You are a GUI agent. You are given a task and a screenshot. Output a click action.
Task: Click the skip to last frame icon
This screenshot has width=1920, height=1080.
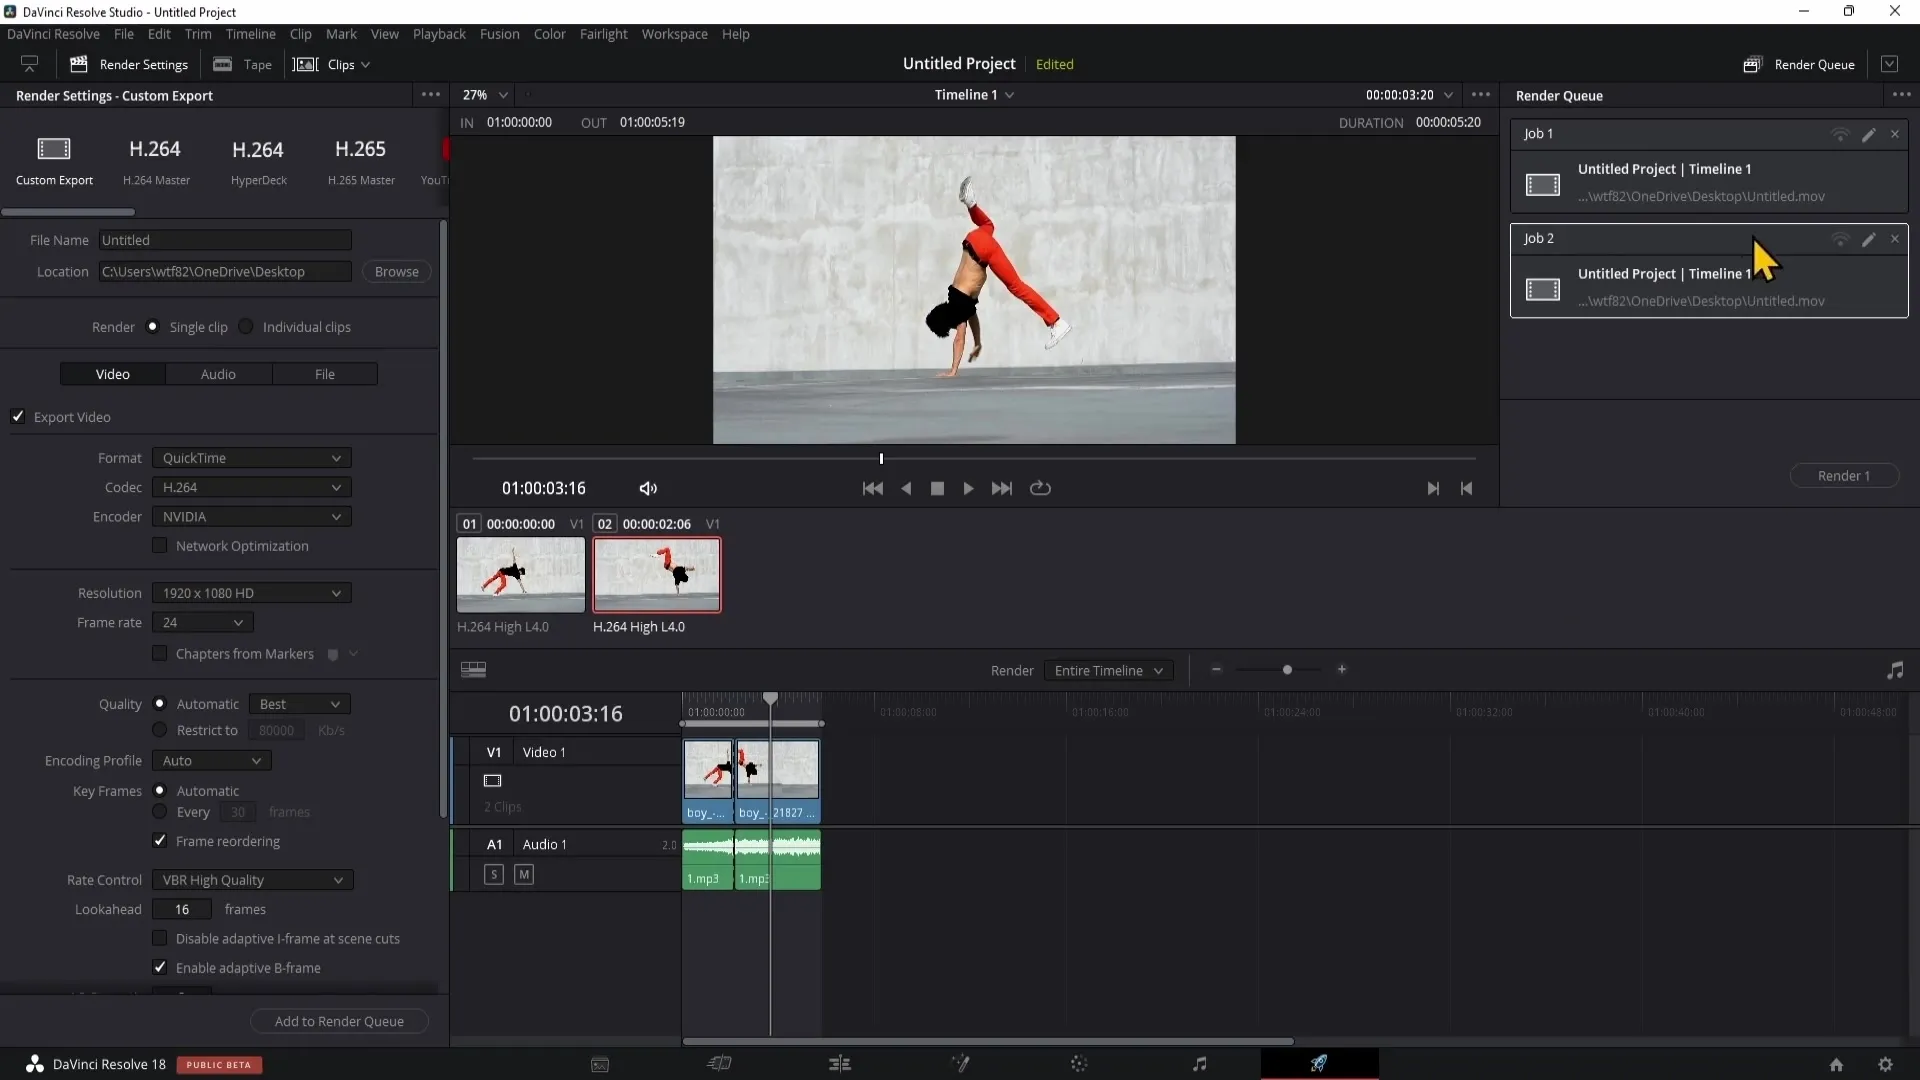click(x=1002, y=488)
